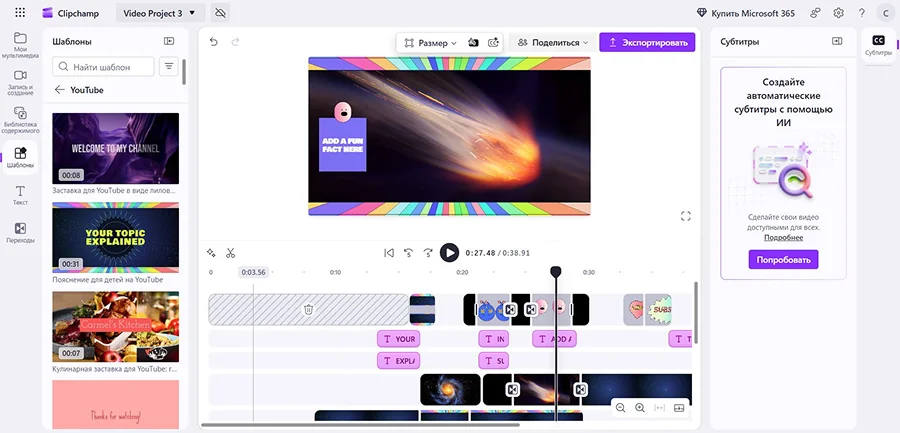900x433 pixels.
Task: Select Thanks for watching template
Action: [115, 404]
